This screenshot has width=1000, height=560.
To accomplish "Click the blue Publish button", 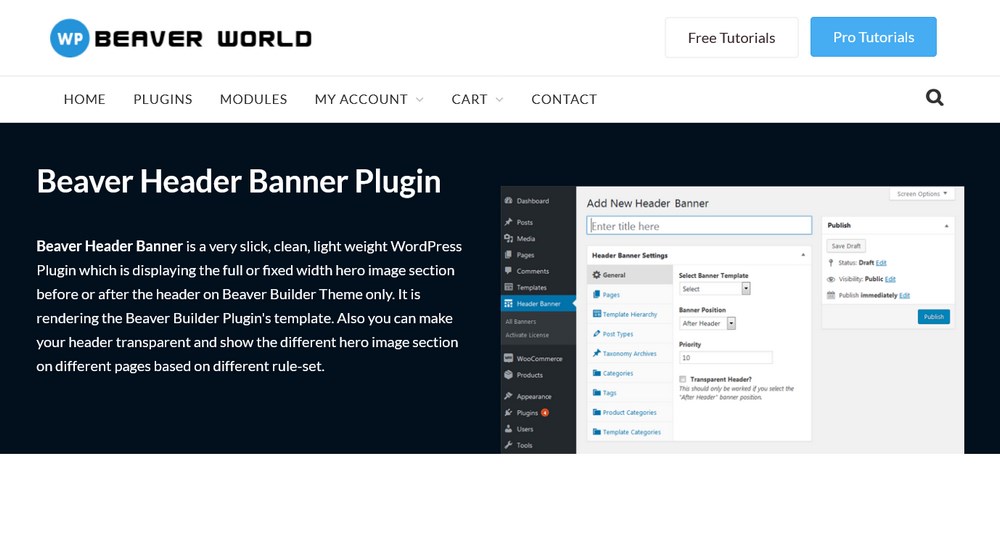I will click(934, 316).
